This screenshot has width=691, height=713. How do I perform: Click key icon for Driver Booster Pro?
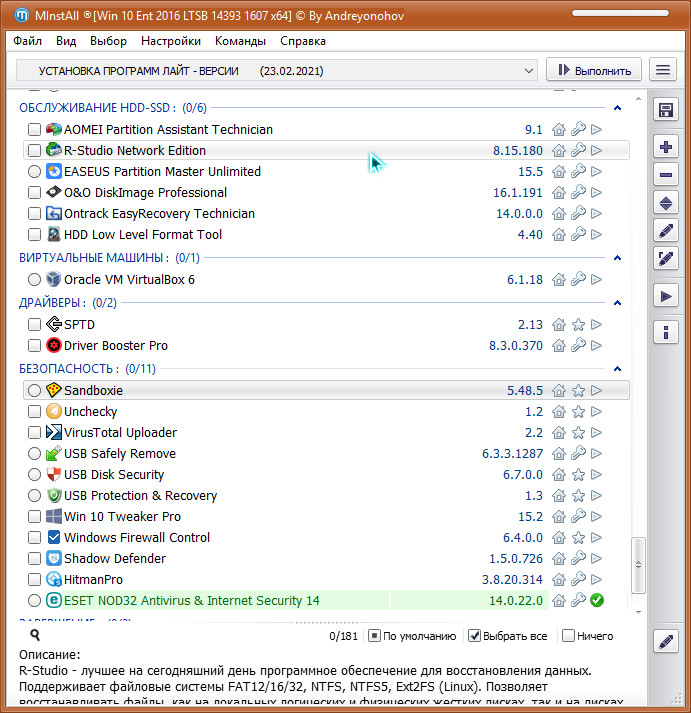click(x=578, y=346)
